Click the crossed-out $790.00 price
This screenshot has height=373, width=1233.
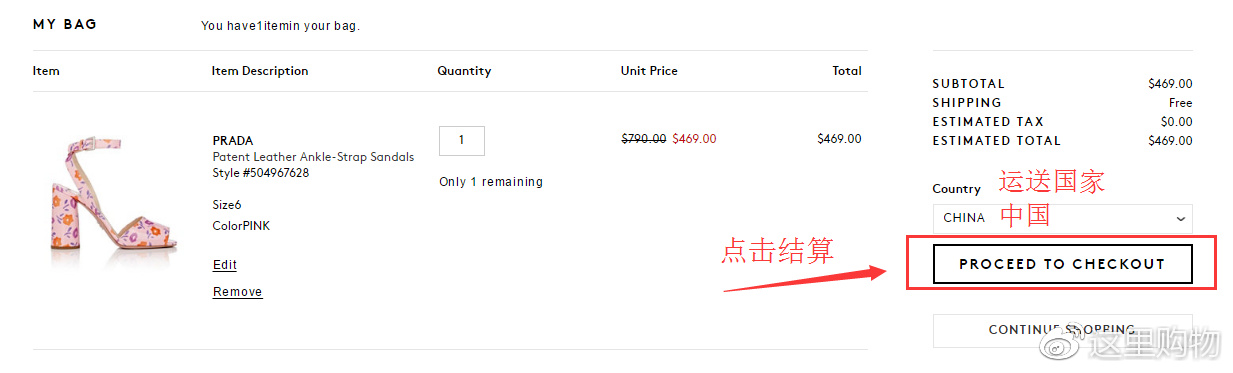(x=644, y=139)
